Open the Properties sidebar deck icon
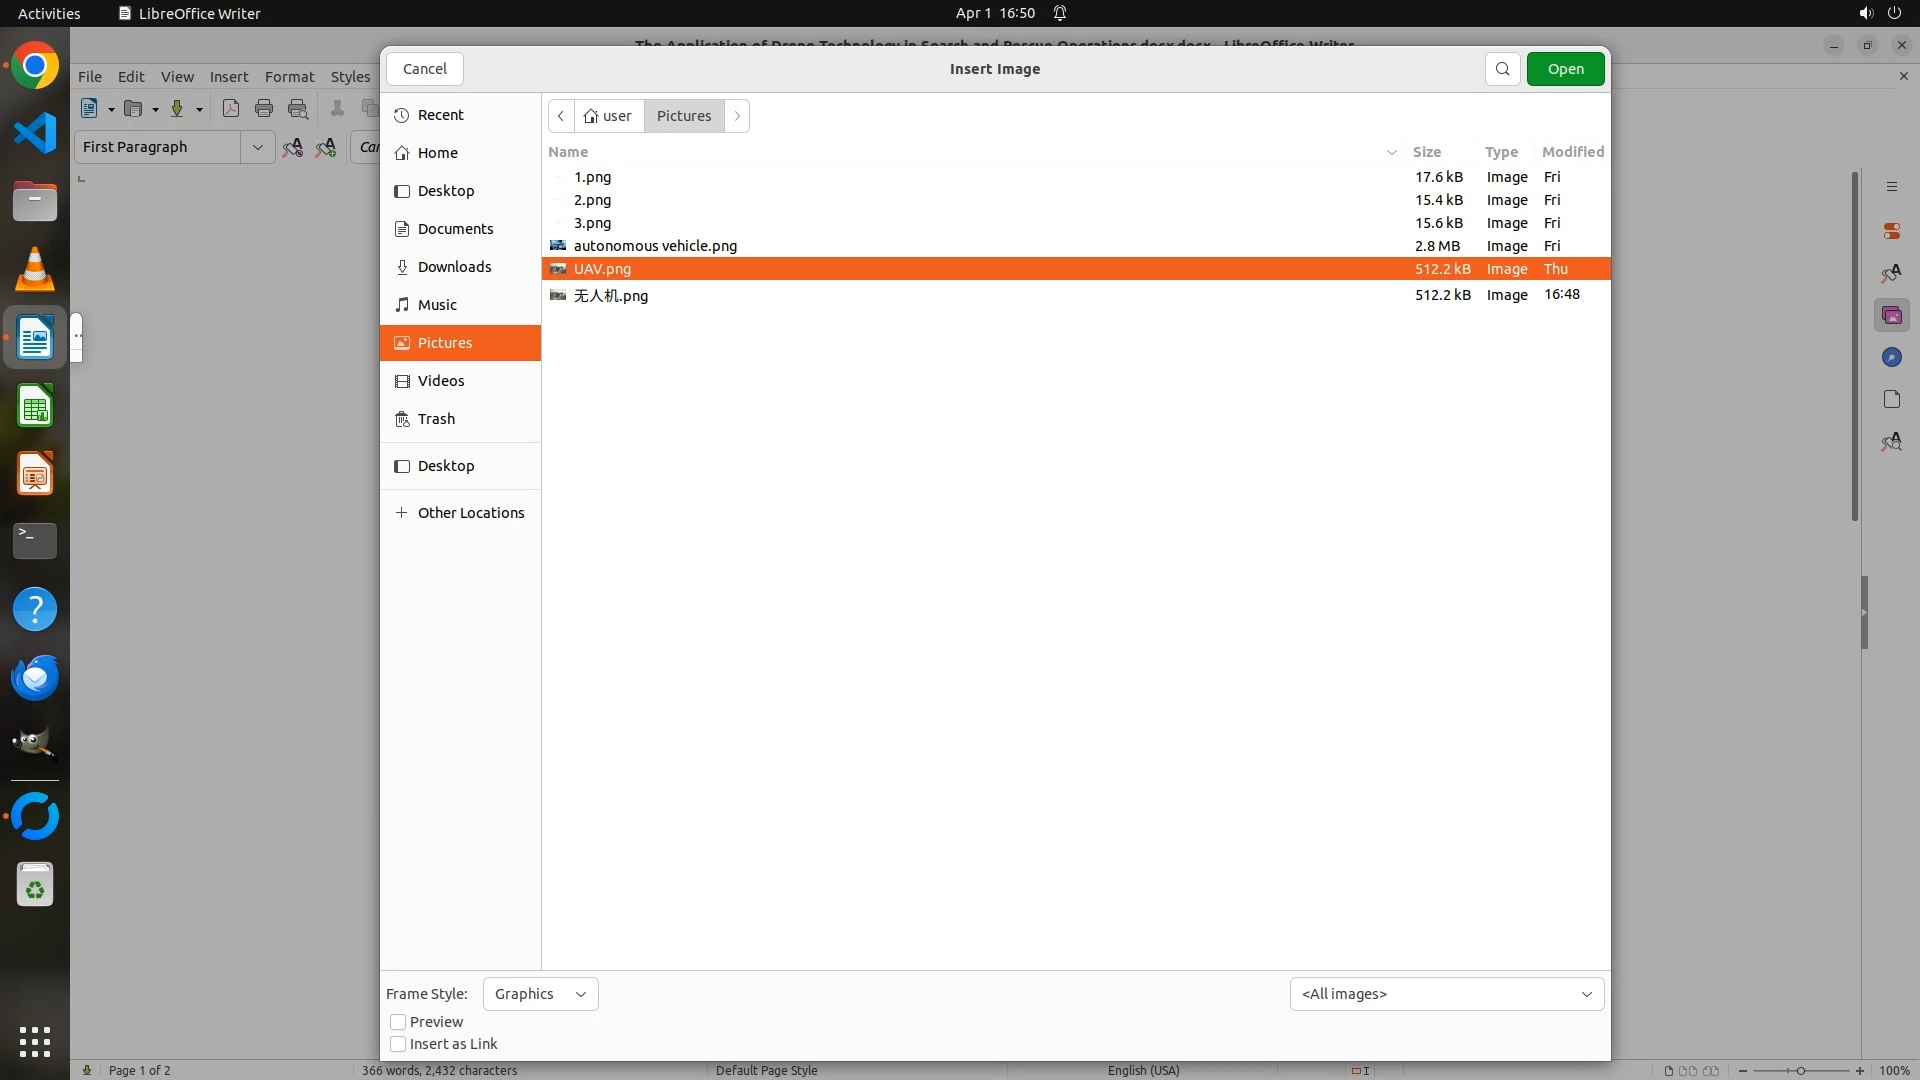The height and width of the screenshot is (1080, 1920). tap(1891, 231)
